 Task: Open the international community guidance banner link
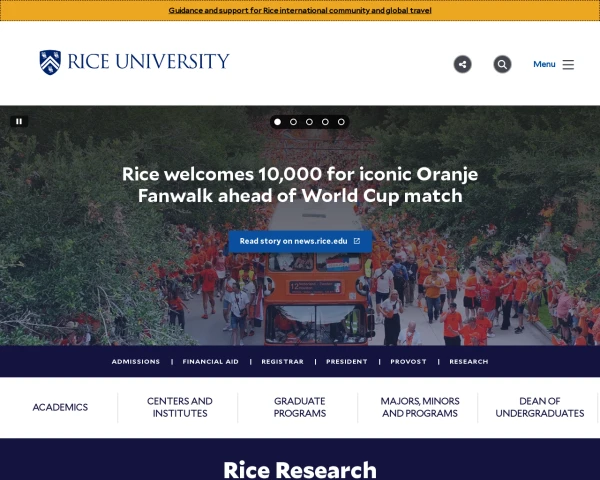[x=300, y=10]
